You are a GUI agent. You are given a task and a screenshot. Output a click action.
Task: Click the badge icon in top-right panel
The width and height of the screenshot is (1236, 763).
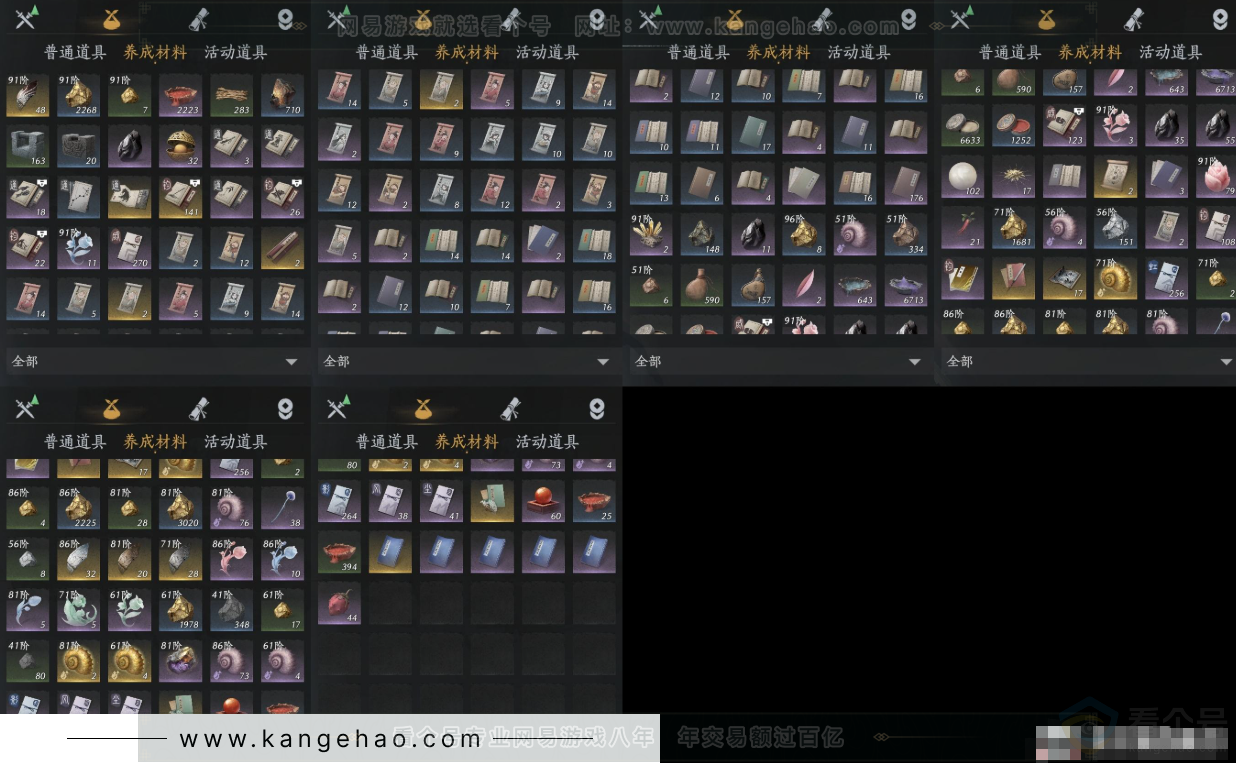[x=1220, y=18]
